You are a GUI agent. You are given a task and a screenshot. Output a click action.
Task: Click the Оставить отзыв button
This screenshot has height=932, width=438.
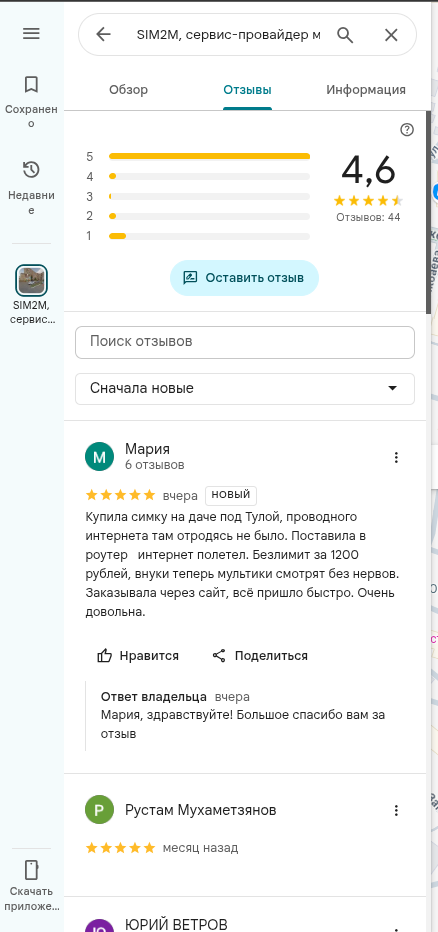pyautogui.click(x=244, y=278)
